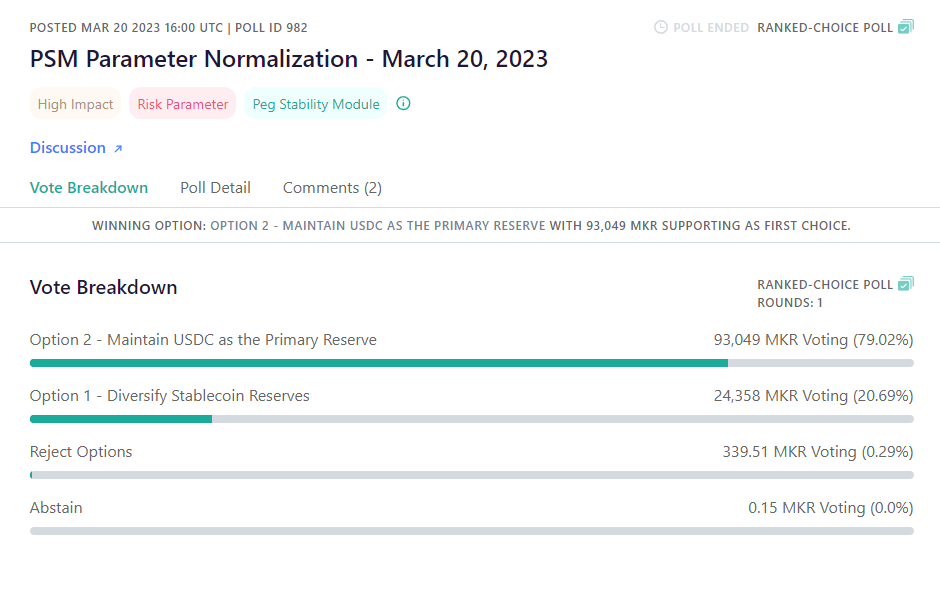Click the winning option banner text

pyautogui.click(x=471, y=226)
